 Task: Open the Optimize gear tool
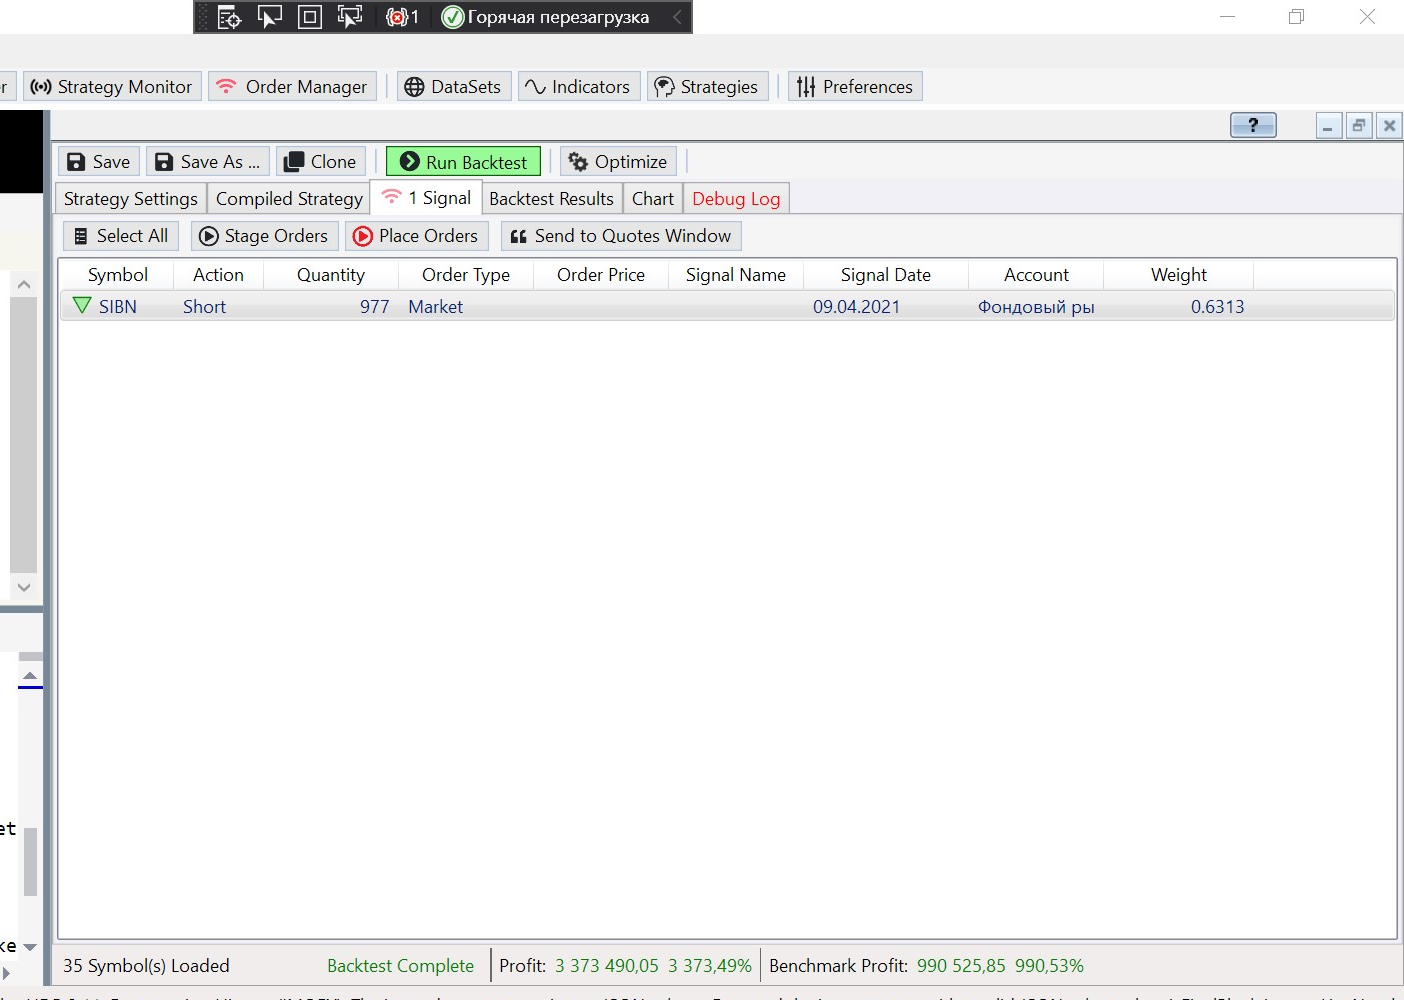pos(578,162)
